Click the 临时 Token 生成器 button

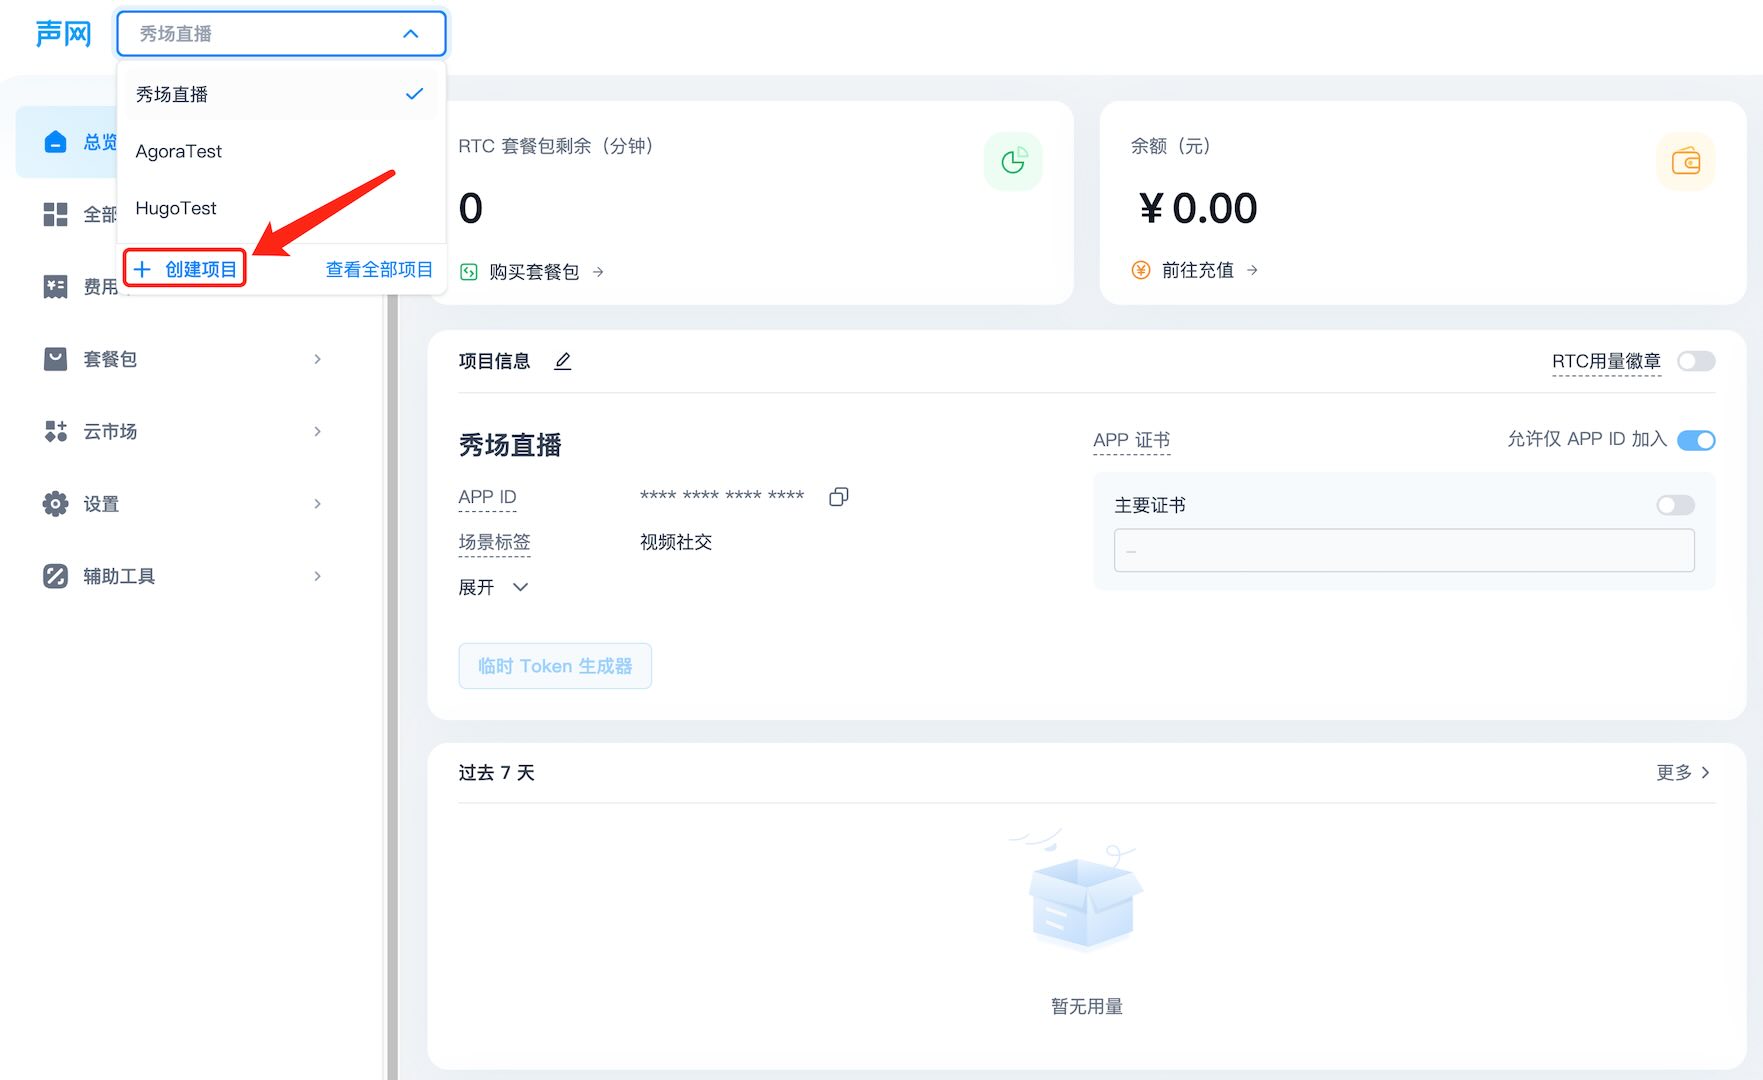point(555,666)
